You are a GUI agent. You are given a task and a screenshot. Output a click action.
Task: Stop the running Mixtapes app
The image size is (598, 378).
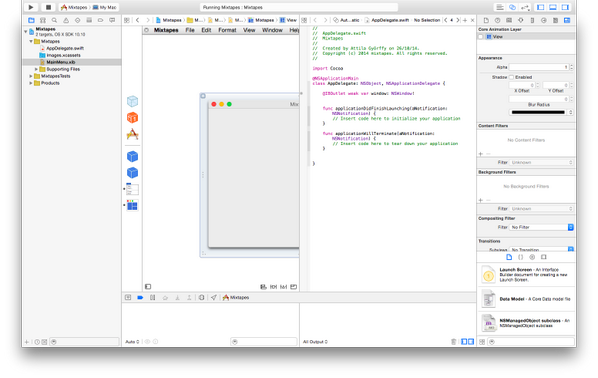(x=48, y=7)
